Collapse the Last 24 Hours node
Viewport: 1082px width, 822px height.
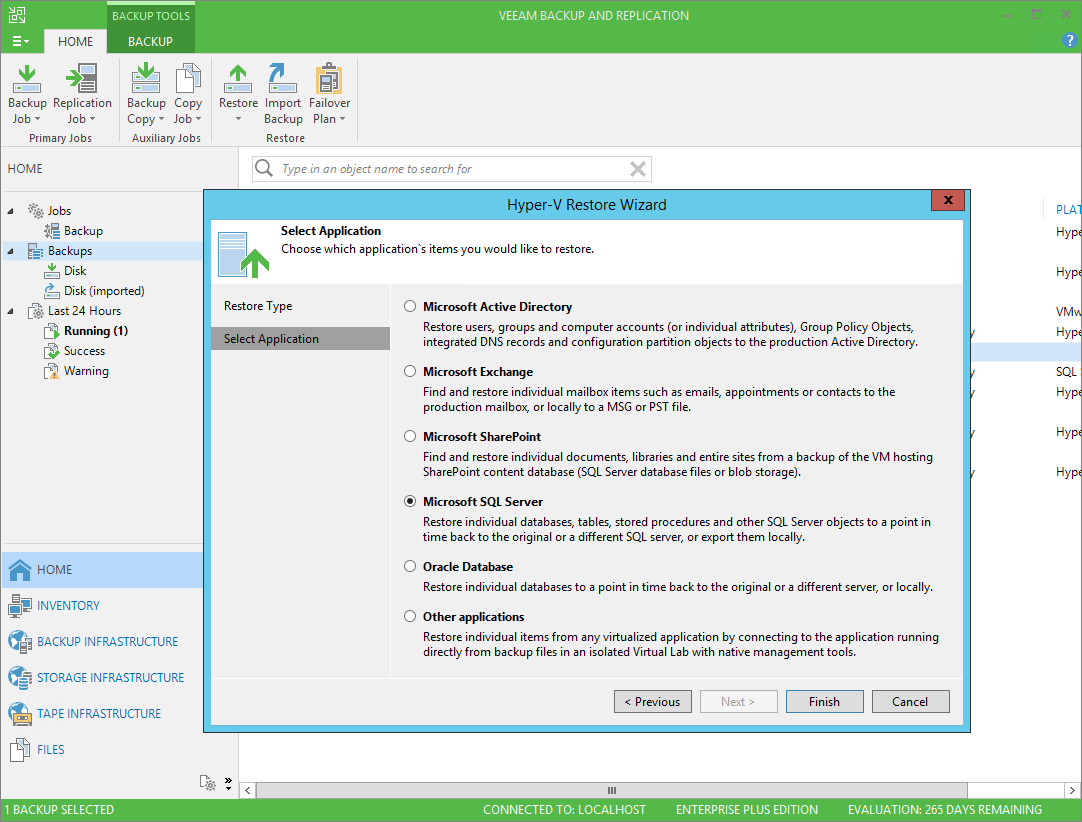[10, 311]
